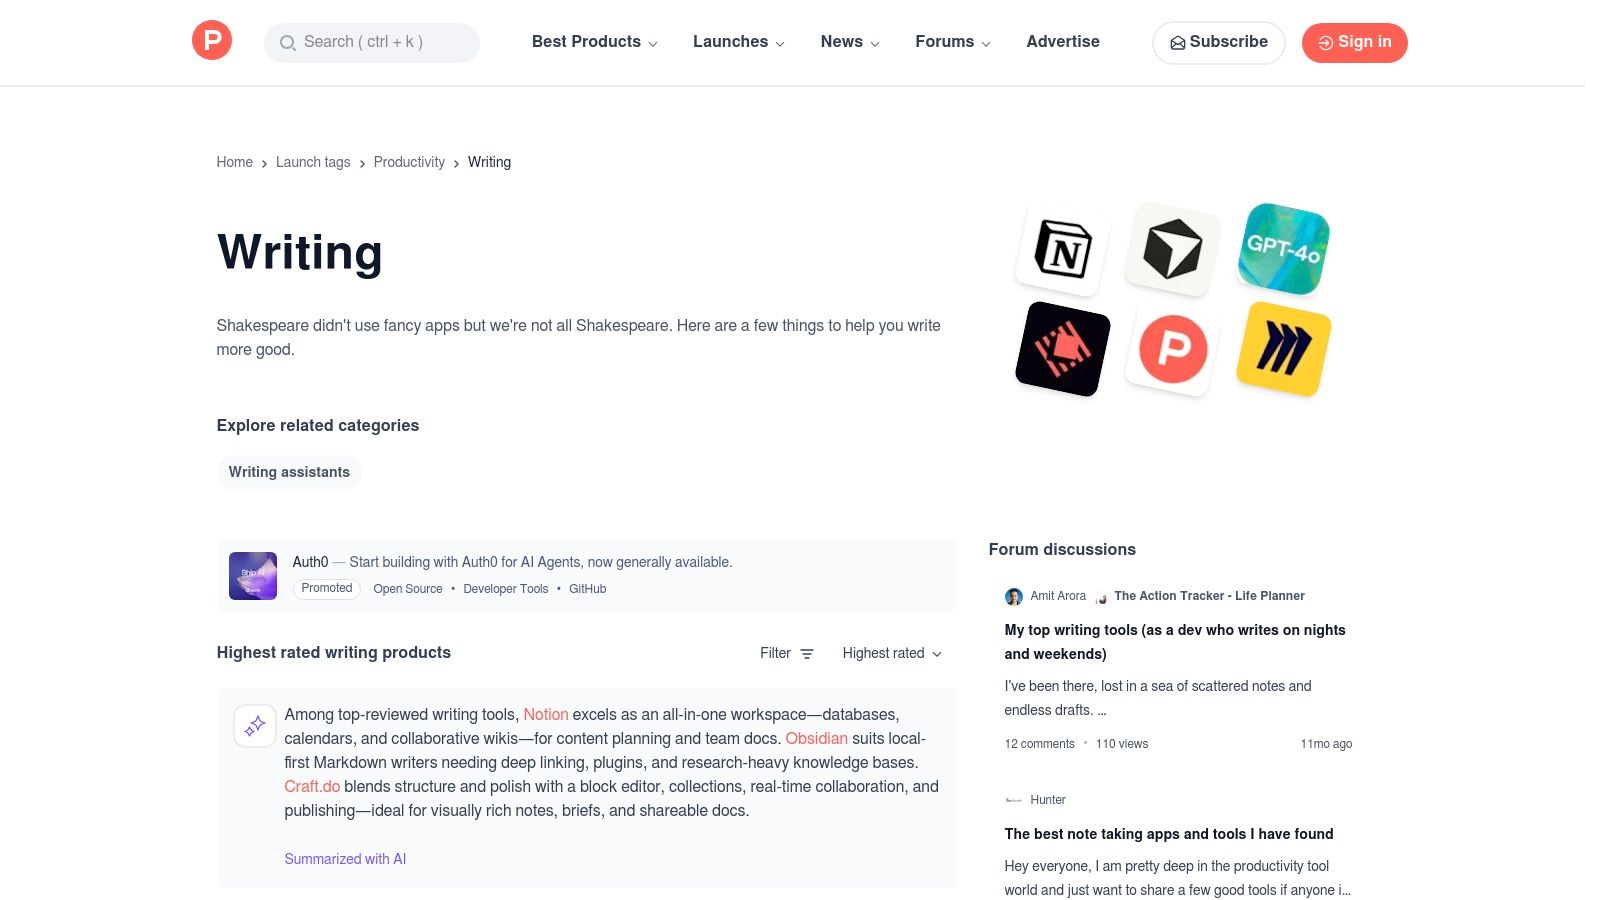Click inside the search input field
The image size is (1600, 900).
[x=380, y=43]
